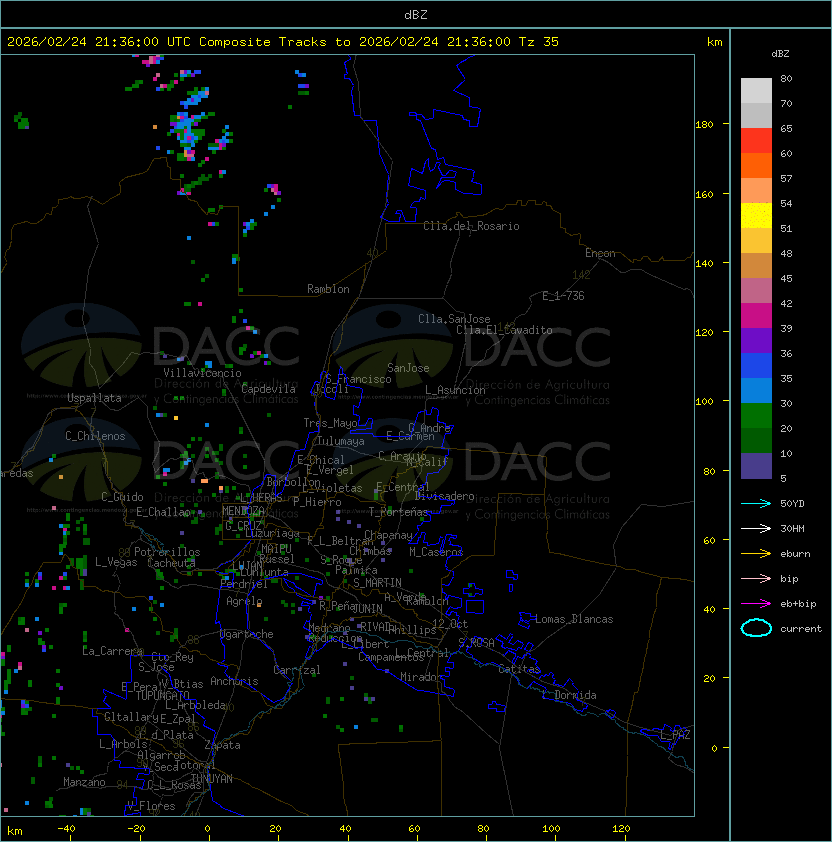Select the light blue swatch below 35 dBZ

(x=756, y=390)
